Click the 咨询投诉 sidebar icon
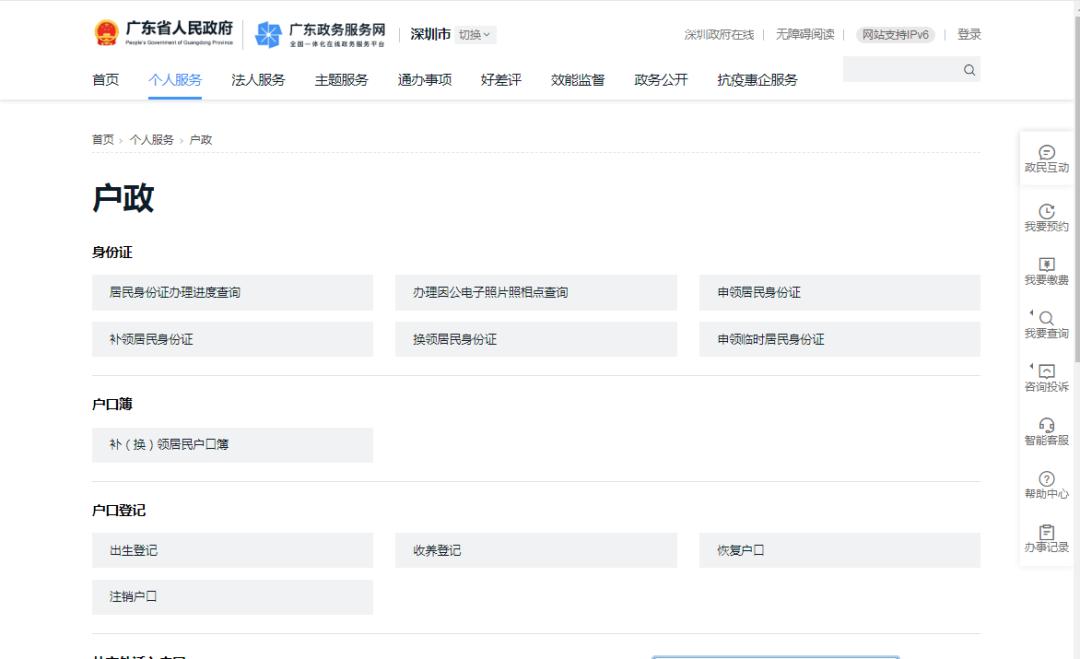The width and height of the screenshot is (1080, 659). [x=1046, y=371]
